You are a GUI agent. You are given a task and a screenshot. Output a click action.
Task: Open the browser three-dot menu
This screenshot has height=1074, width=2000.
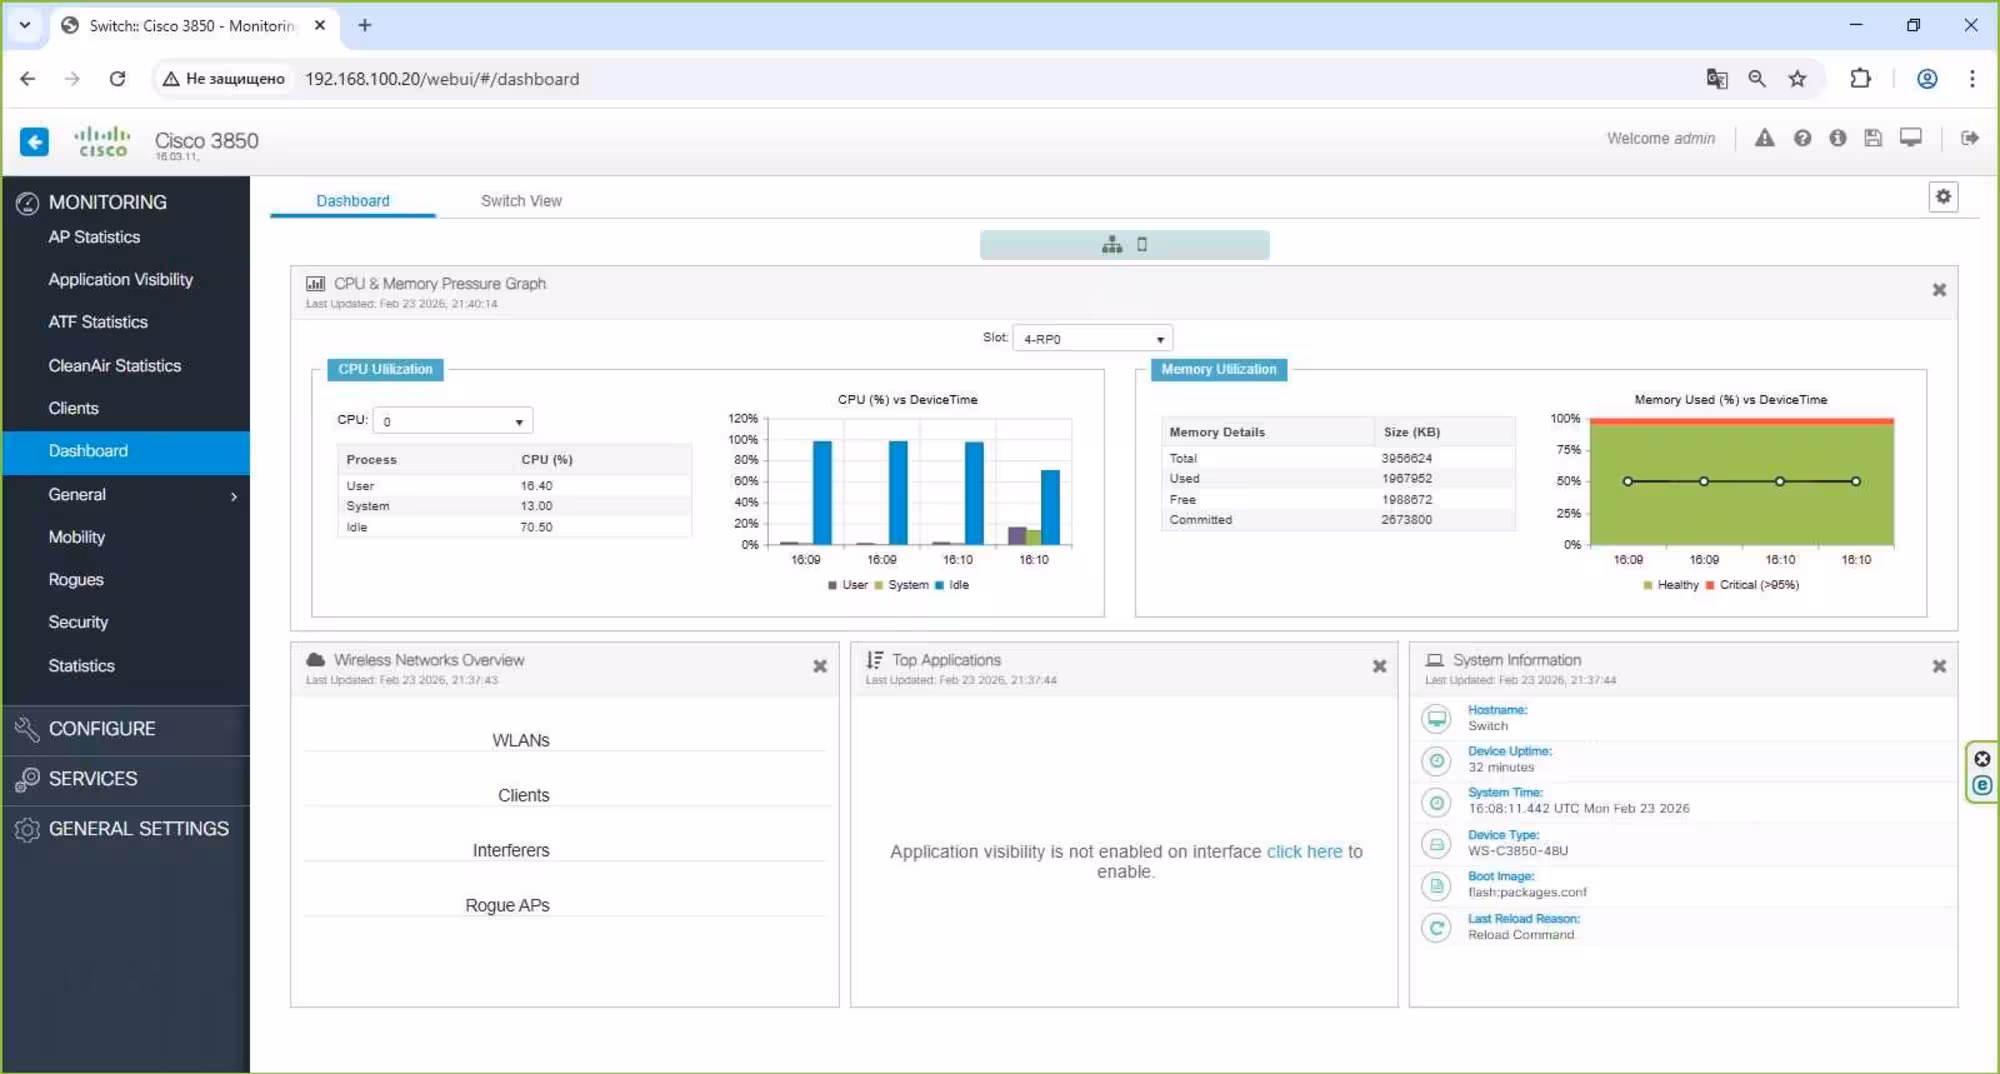coord(1972,79)
